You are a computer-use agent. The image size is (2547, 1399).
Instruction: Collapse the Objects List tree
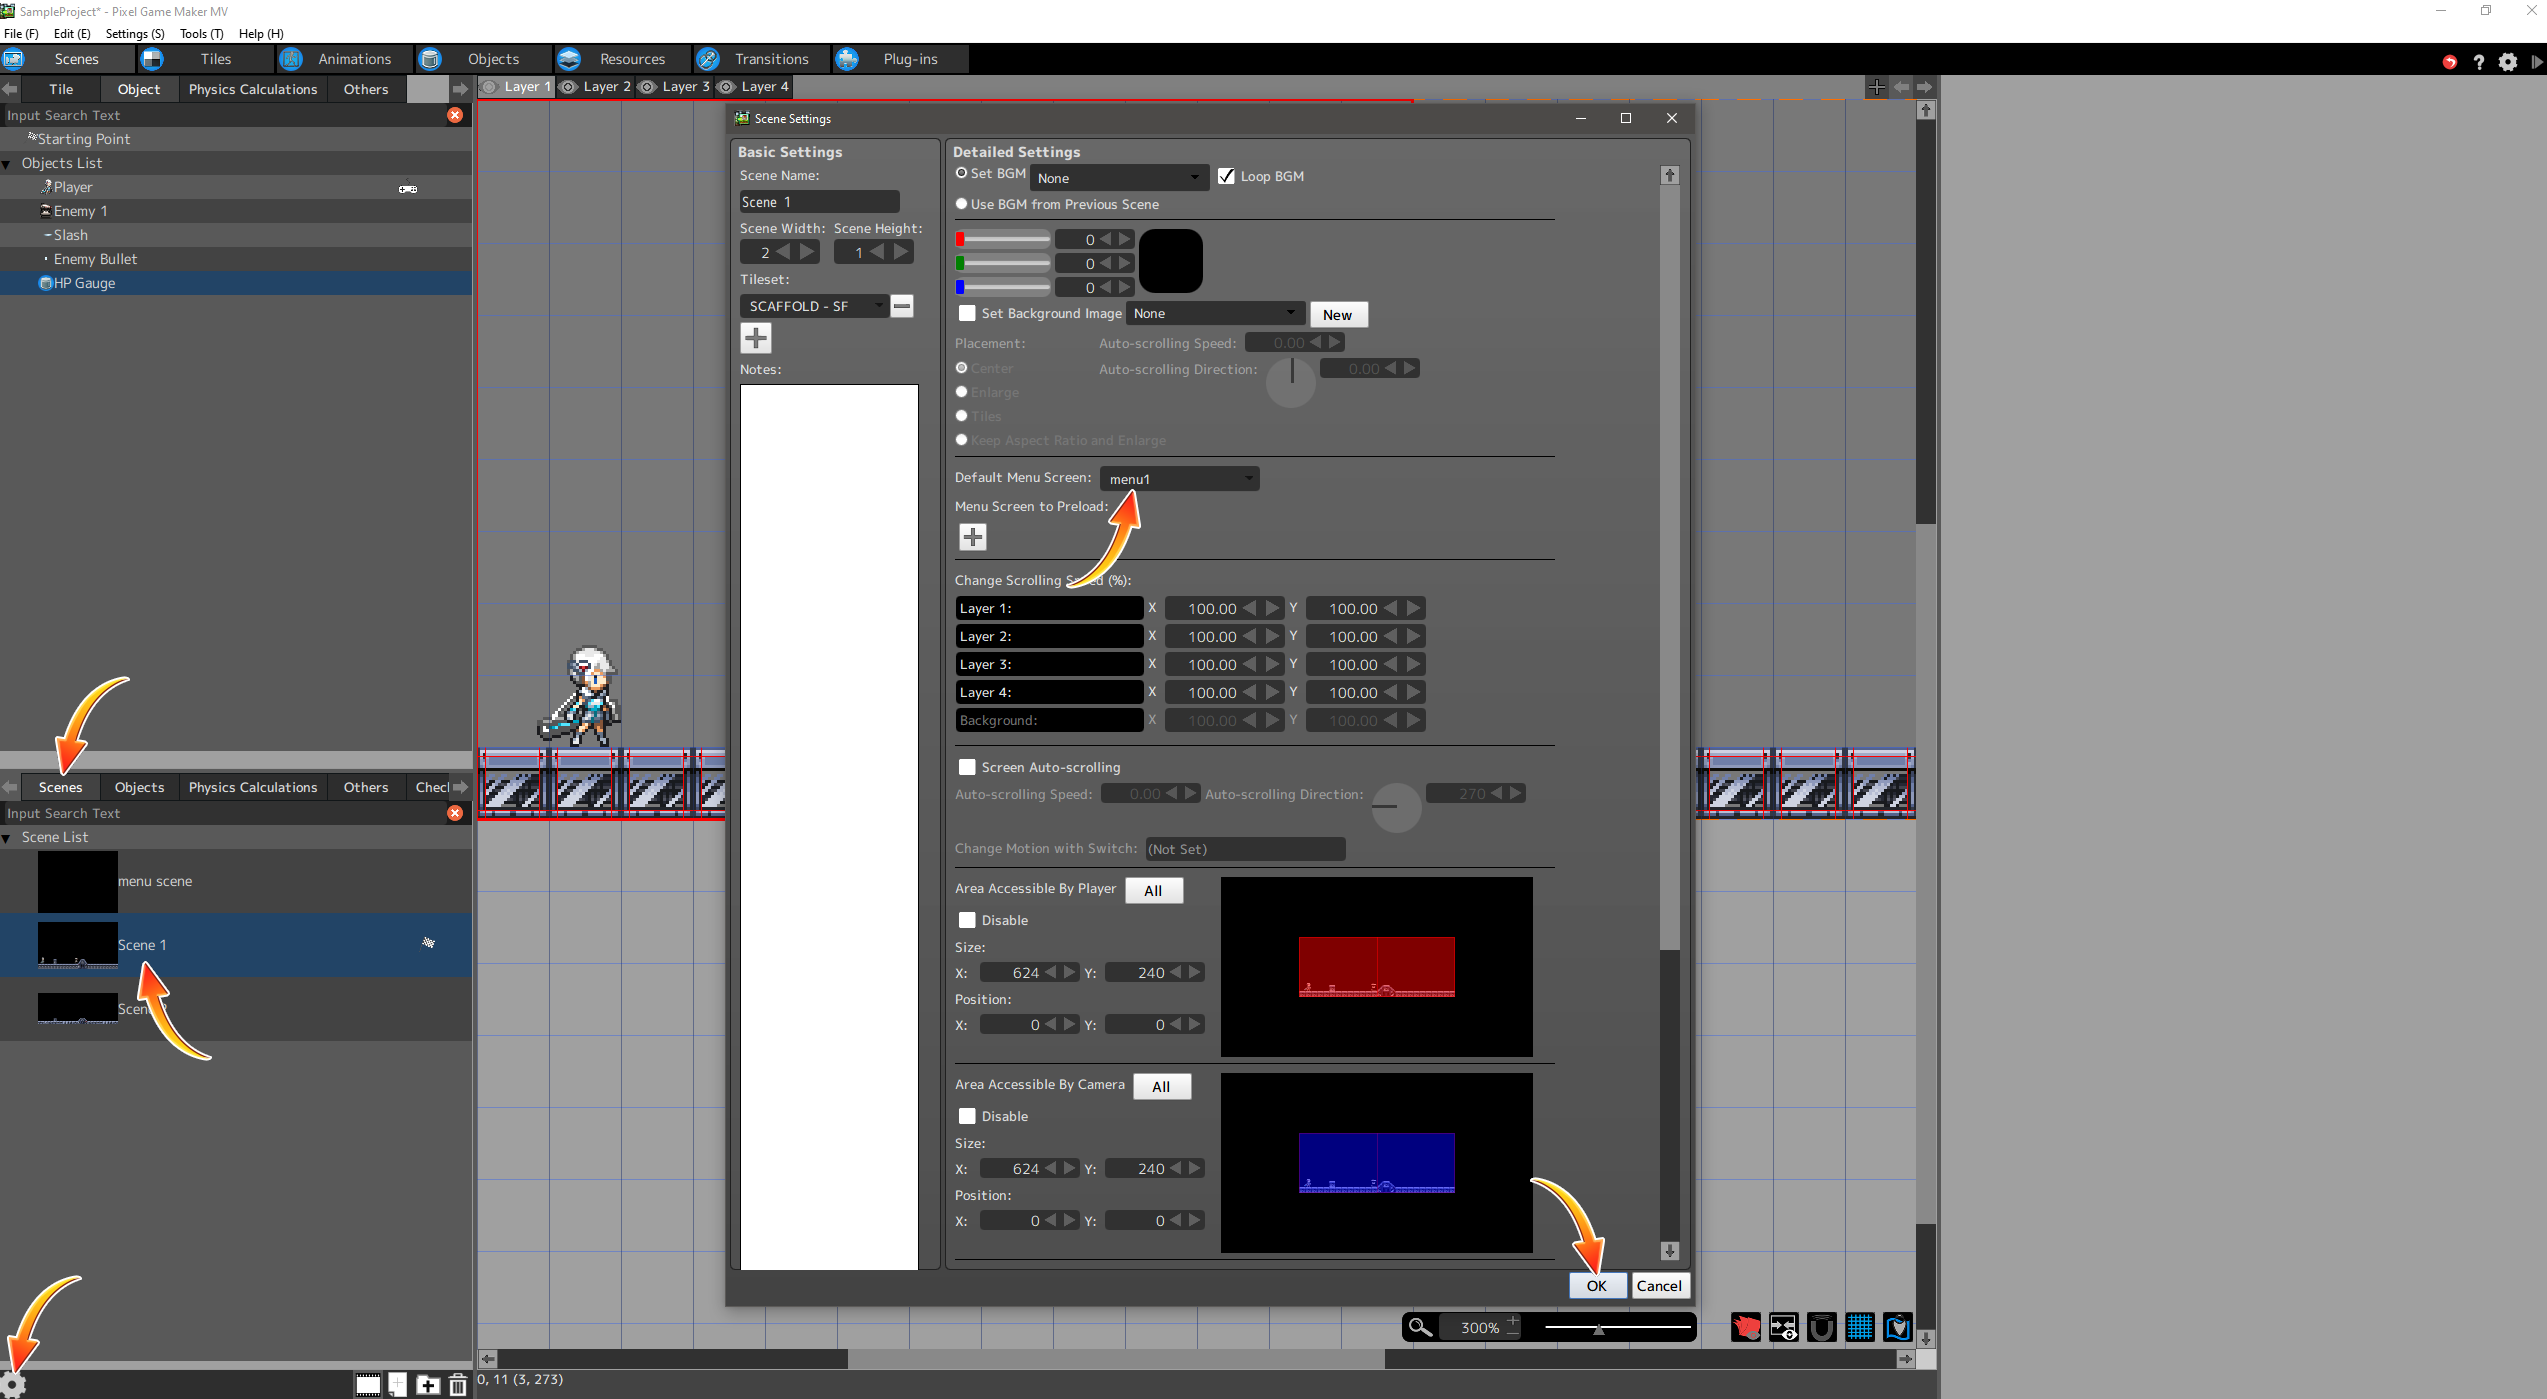[7, 163]
